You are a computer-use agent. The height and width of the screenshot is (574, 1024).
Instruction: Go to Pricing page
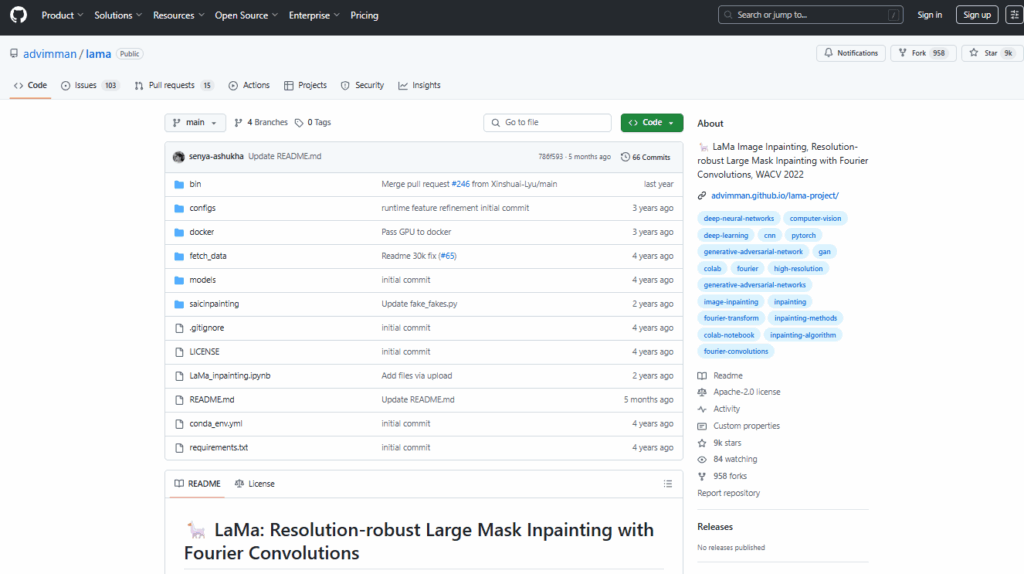point(364,15)
